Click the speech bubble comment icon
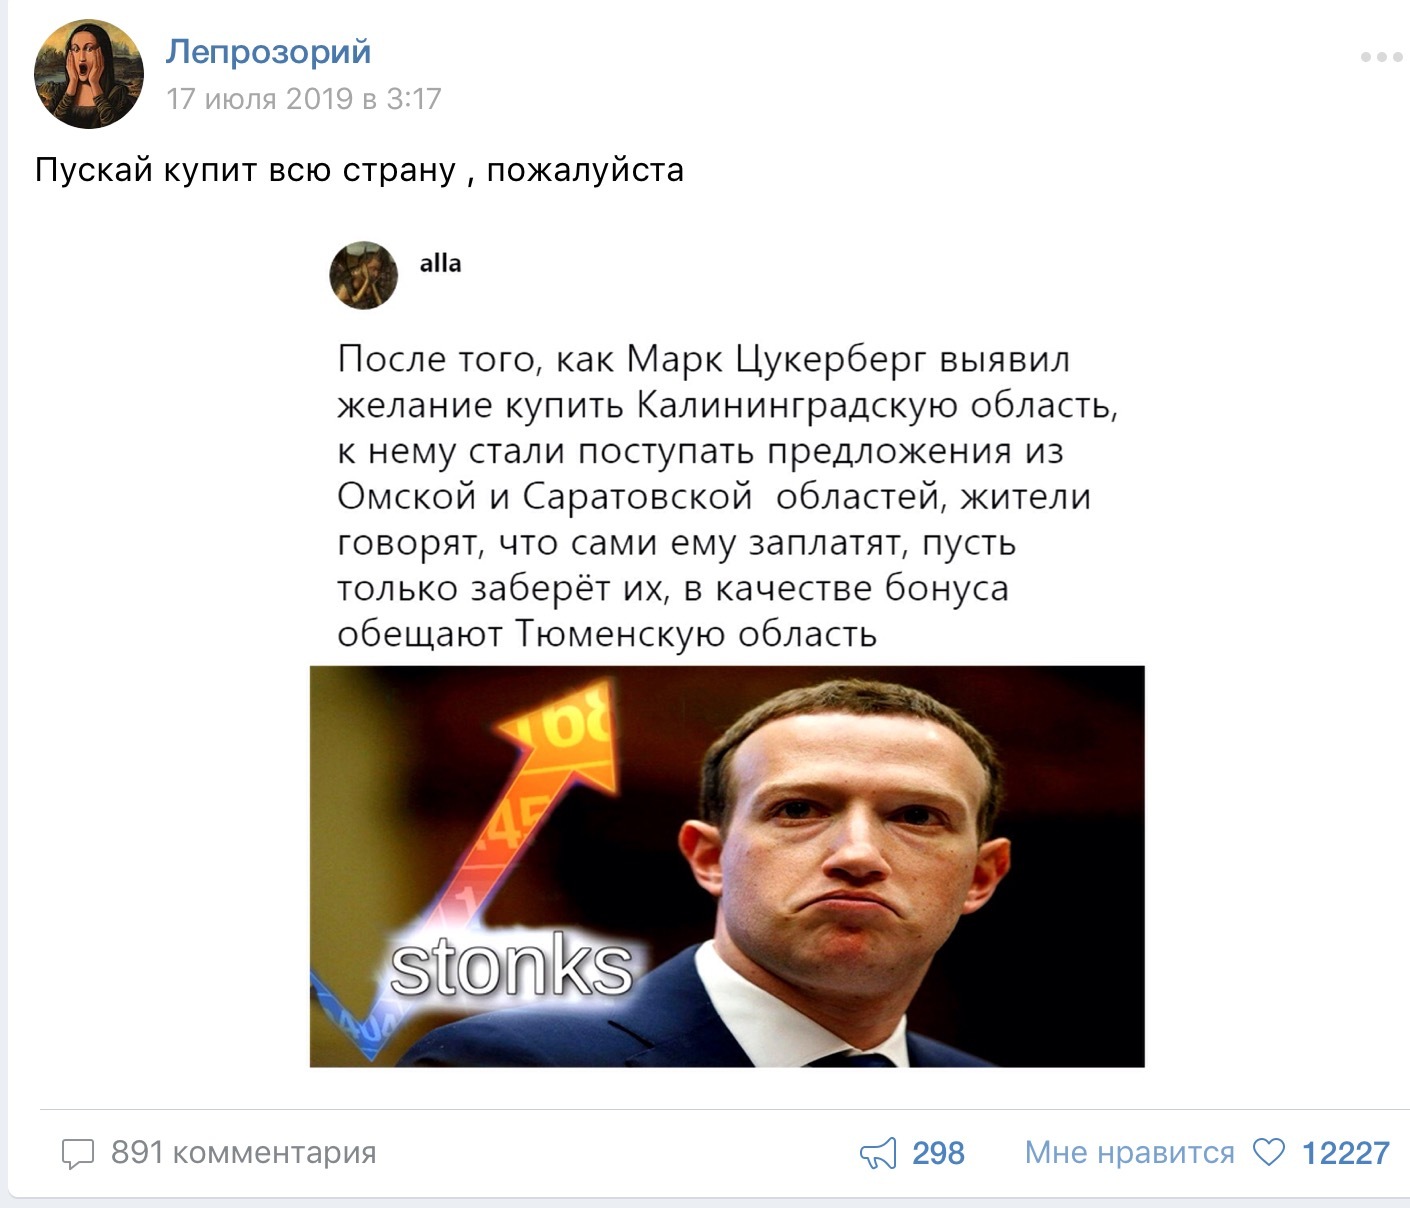Viewport: 1410px width, 1208px height. pyautogui.click(x=78, y=1153)
